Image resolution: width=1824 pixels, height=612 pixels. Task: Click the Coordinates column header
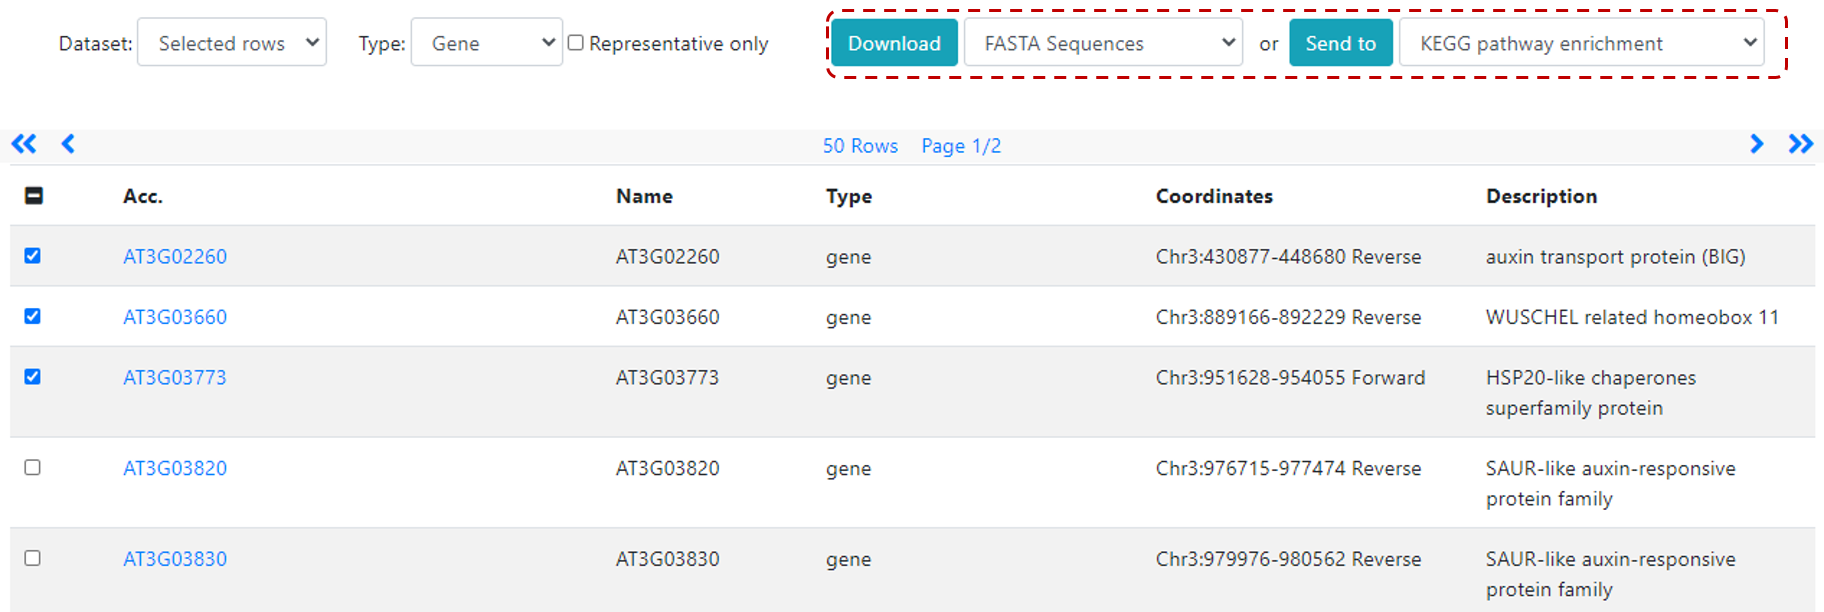coord(1214,196)
